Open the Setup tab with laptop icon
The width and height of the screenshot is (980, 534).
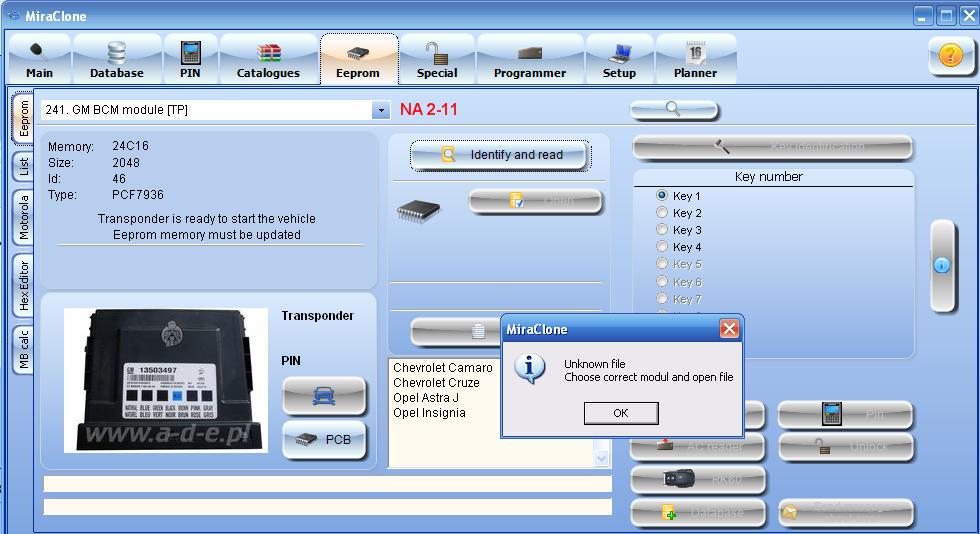tap(619, 61)
